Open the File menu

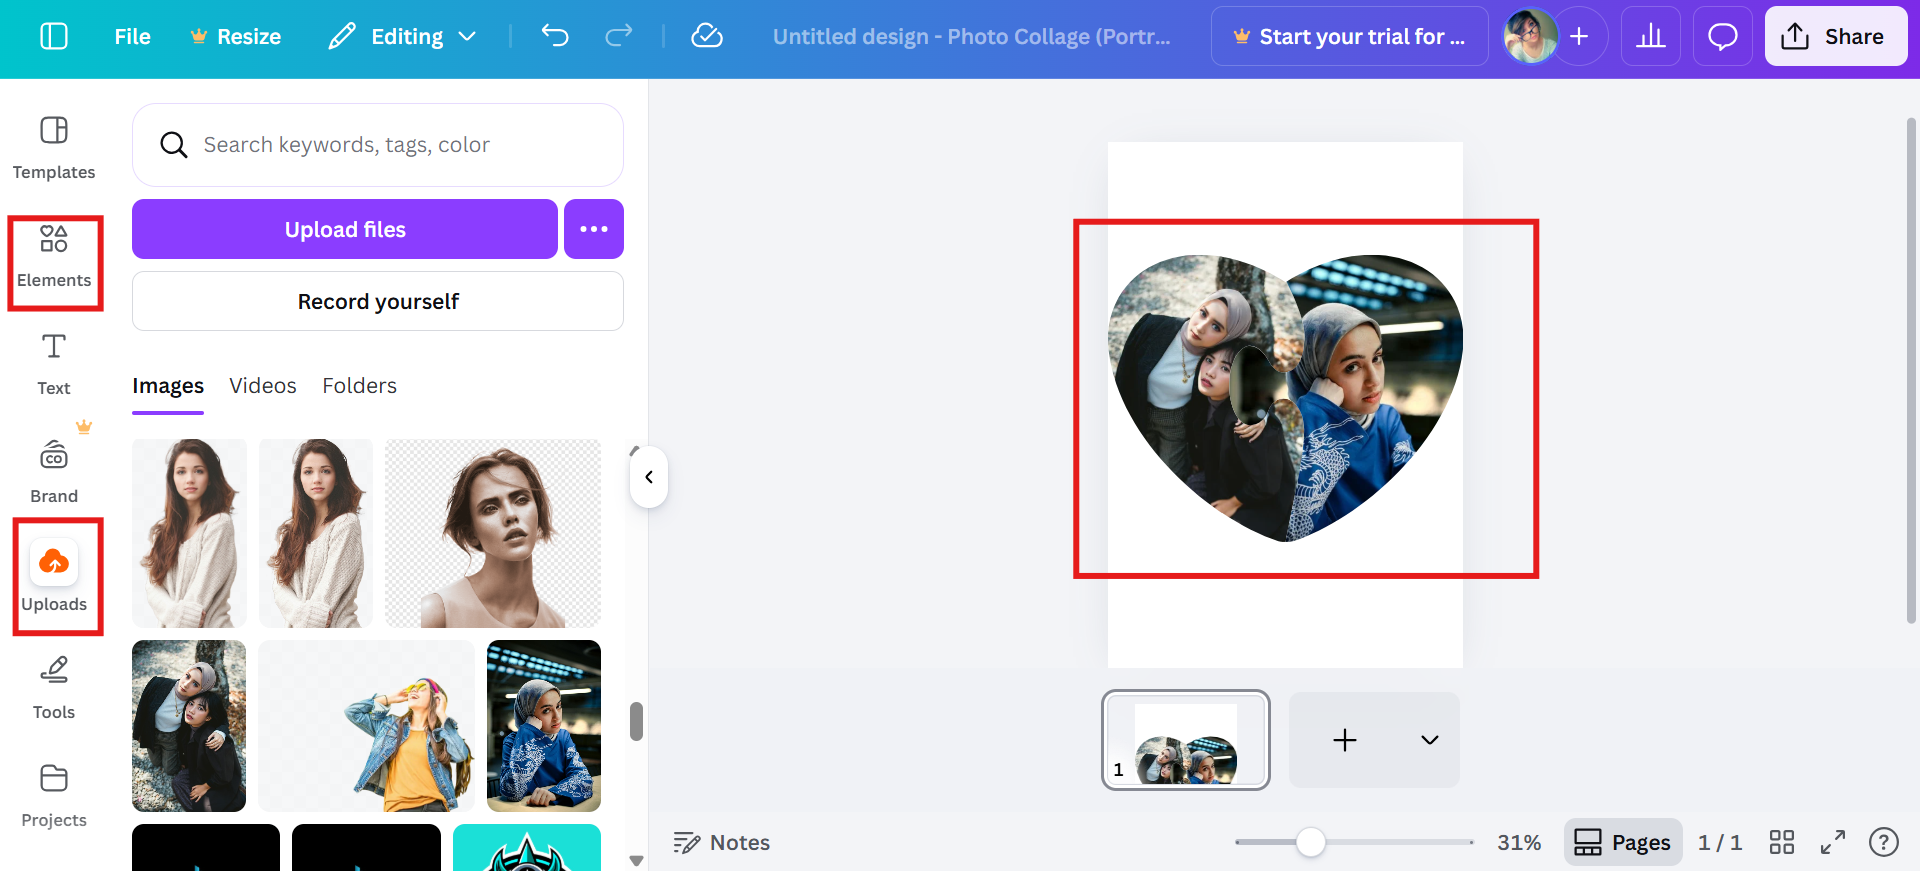pyautogui.click(x=132, y=37)
